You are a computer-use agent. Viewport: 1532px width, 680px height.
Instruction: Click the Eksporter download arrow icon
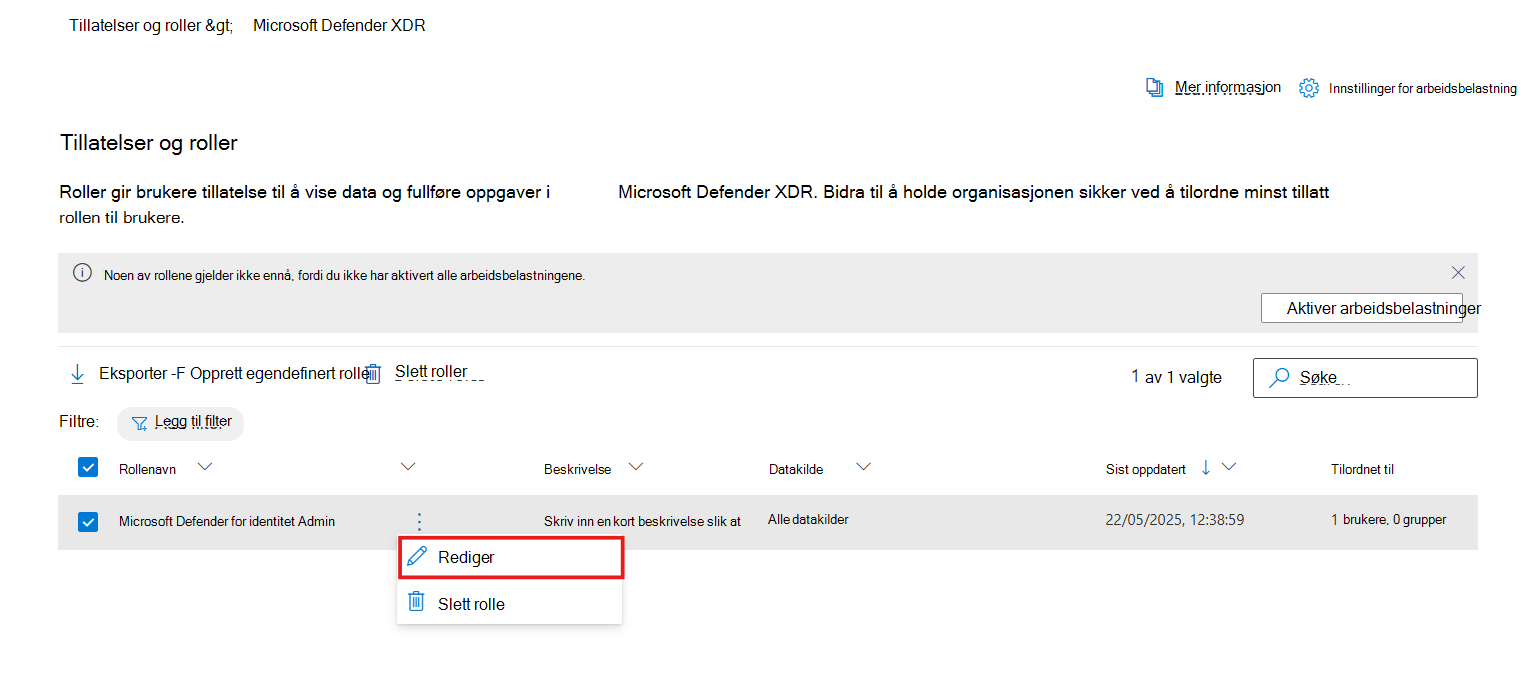[x=78, y=374]
